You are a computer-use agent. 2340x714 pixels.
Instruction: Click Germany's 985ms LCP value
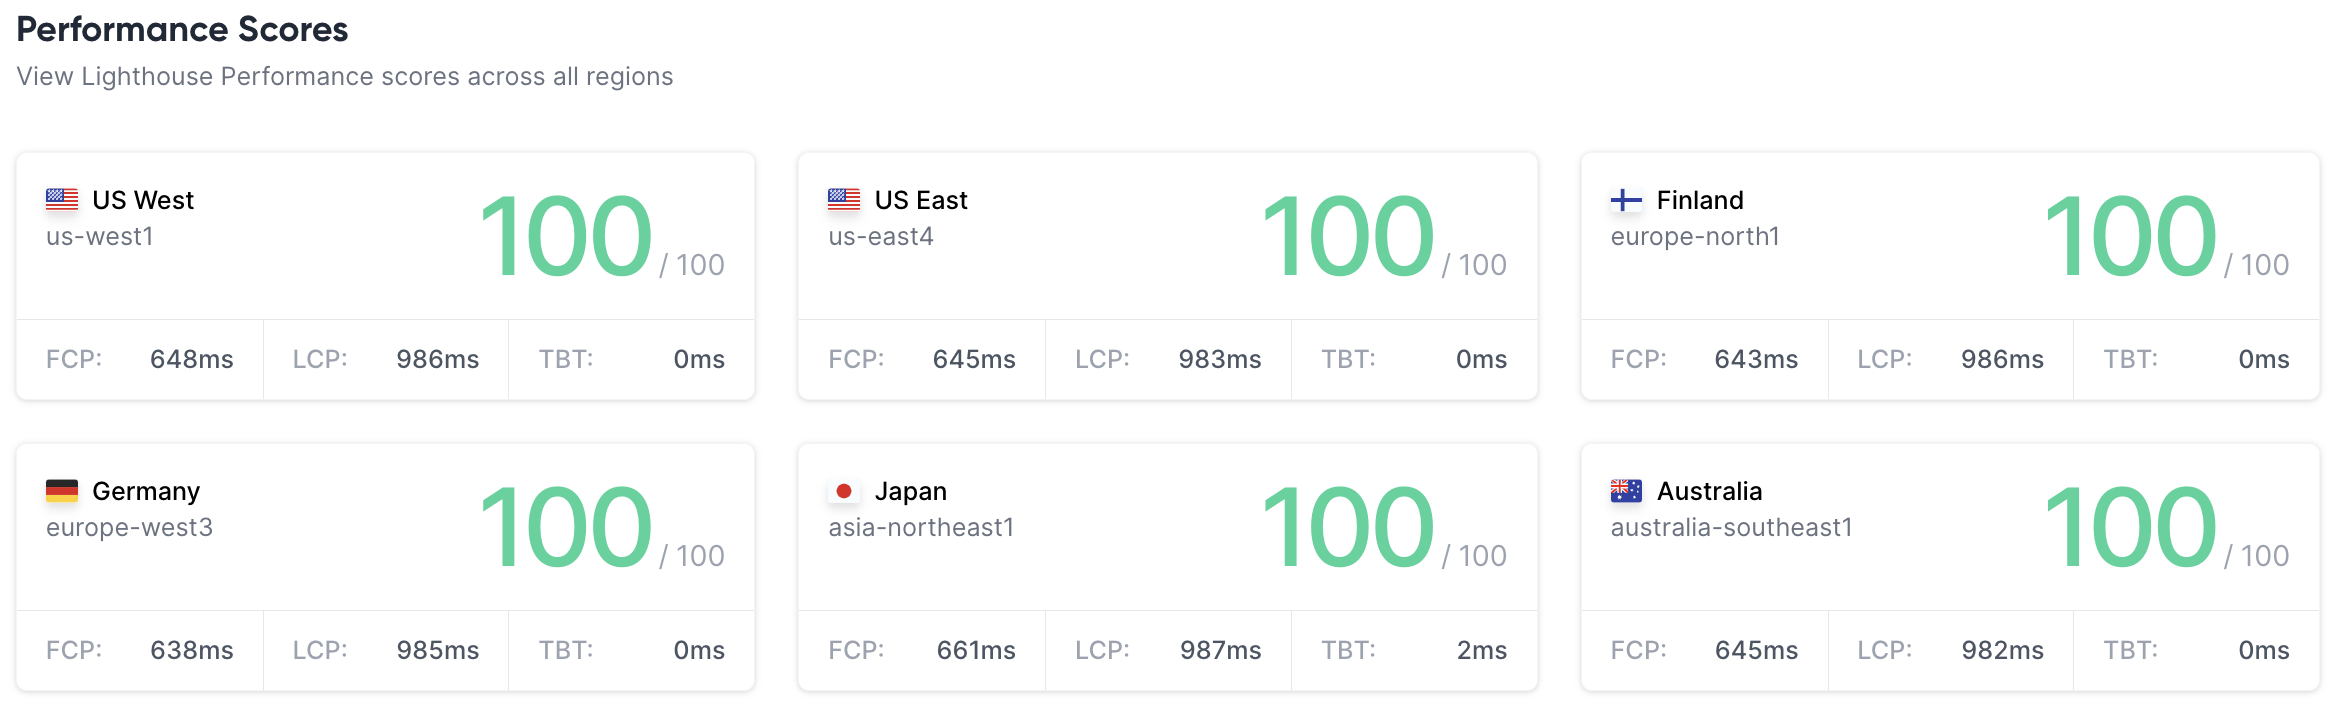click(x=437, y=651)
